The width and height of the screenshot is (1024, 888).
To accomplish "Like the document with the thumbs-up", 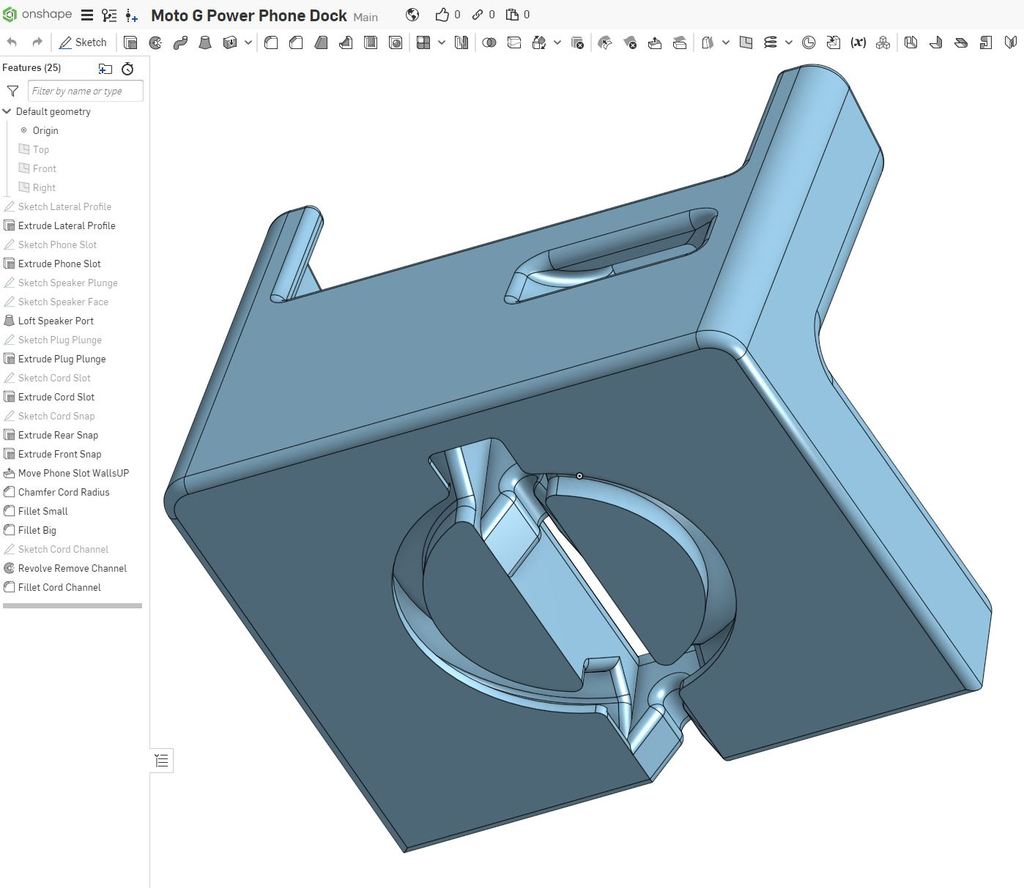I will coord(443,15).
